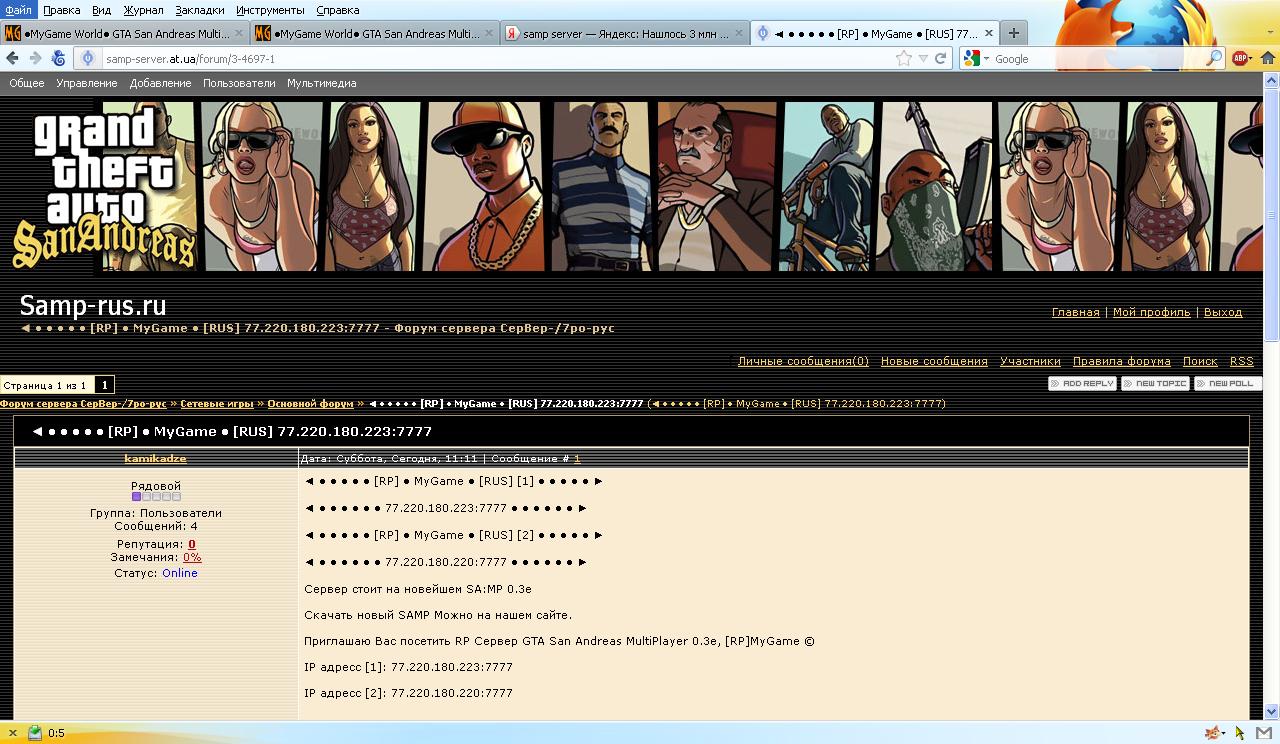1280x744 pixels.
Task: Open the Правила форума link
Action: tap(1121, 361)
